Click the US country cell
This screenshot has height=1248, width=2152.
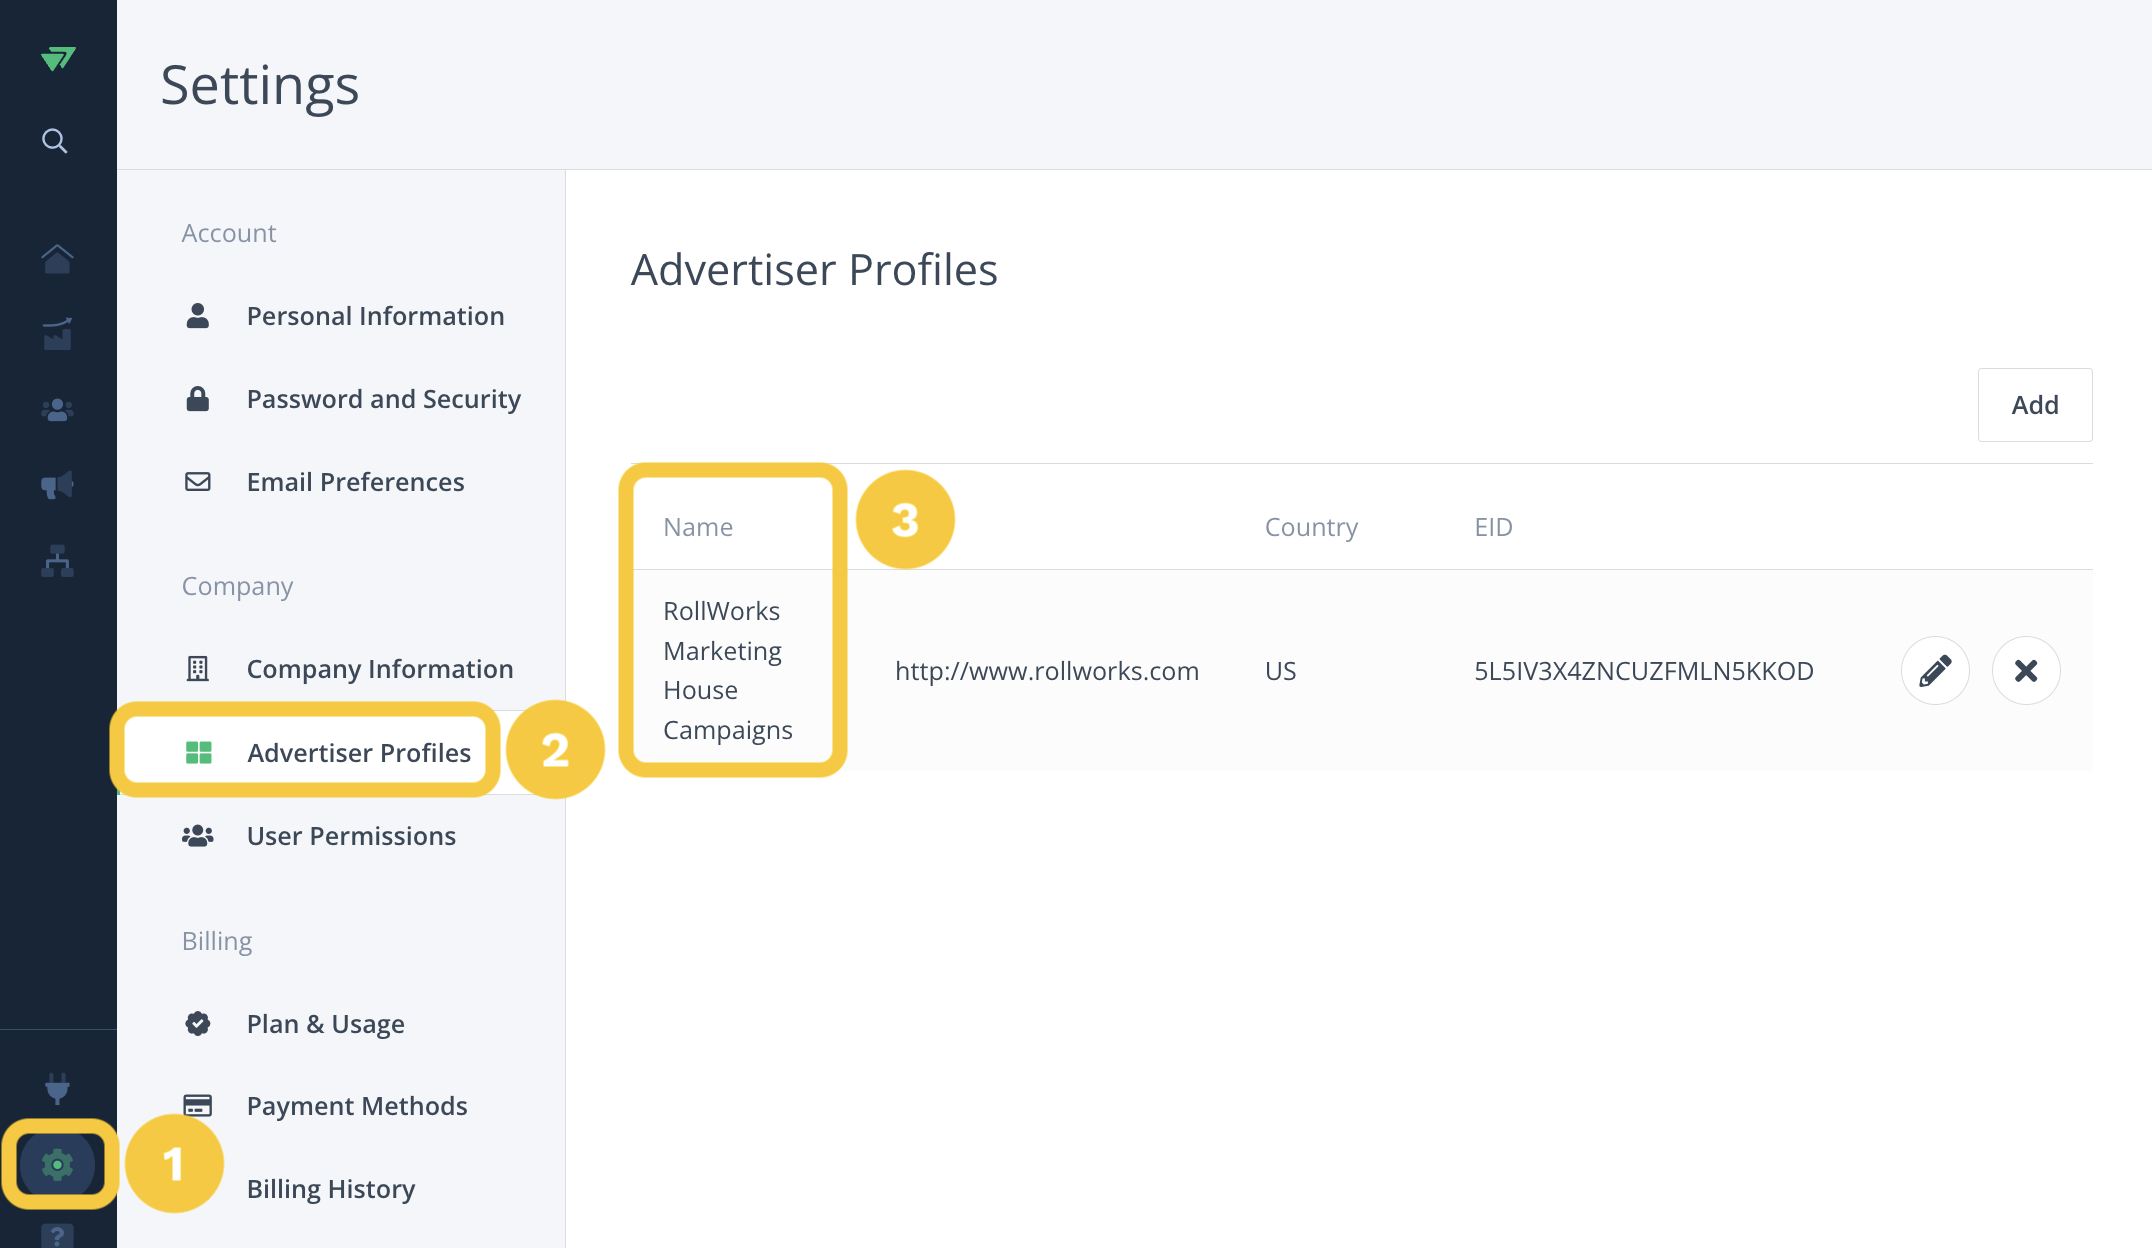pyautogui.click(x=1280, y=671)
